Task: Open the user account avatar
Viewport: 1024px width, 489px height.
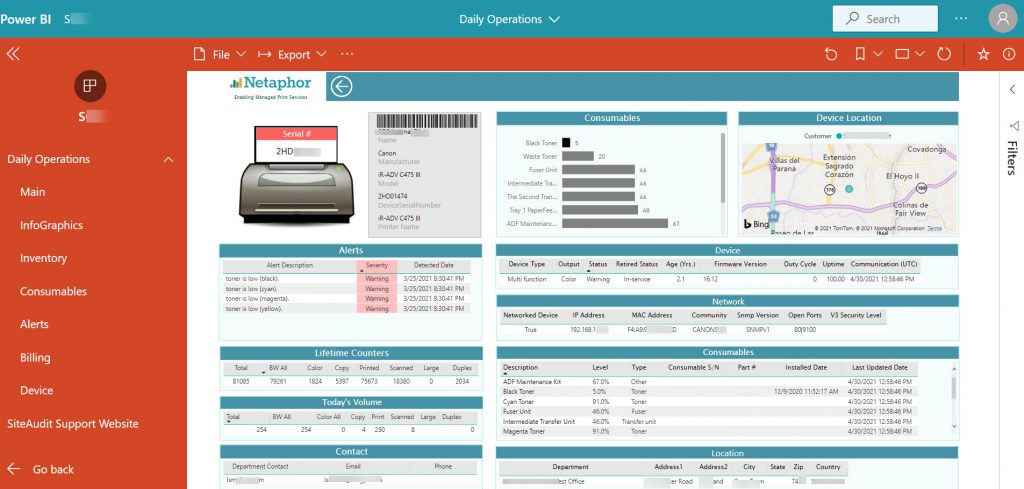Action: tap(1002, 19)
